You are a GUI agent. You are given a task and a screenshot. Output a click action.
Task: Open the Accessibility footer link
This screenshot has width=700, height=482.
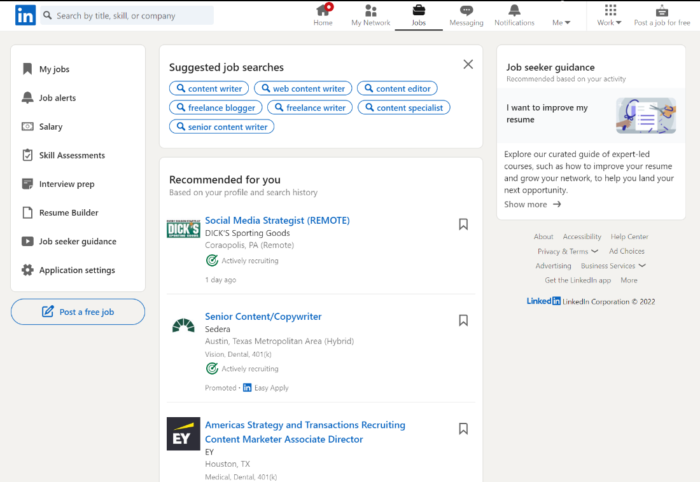(582, 237)
